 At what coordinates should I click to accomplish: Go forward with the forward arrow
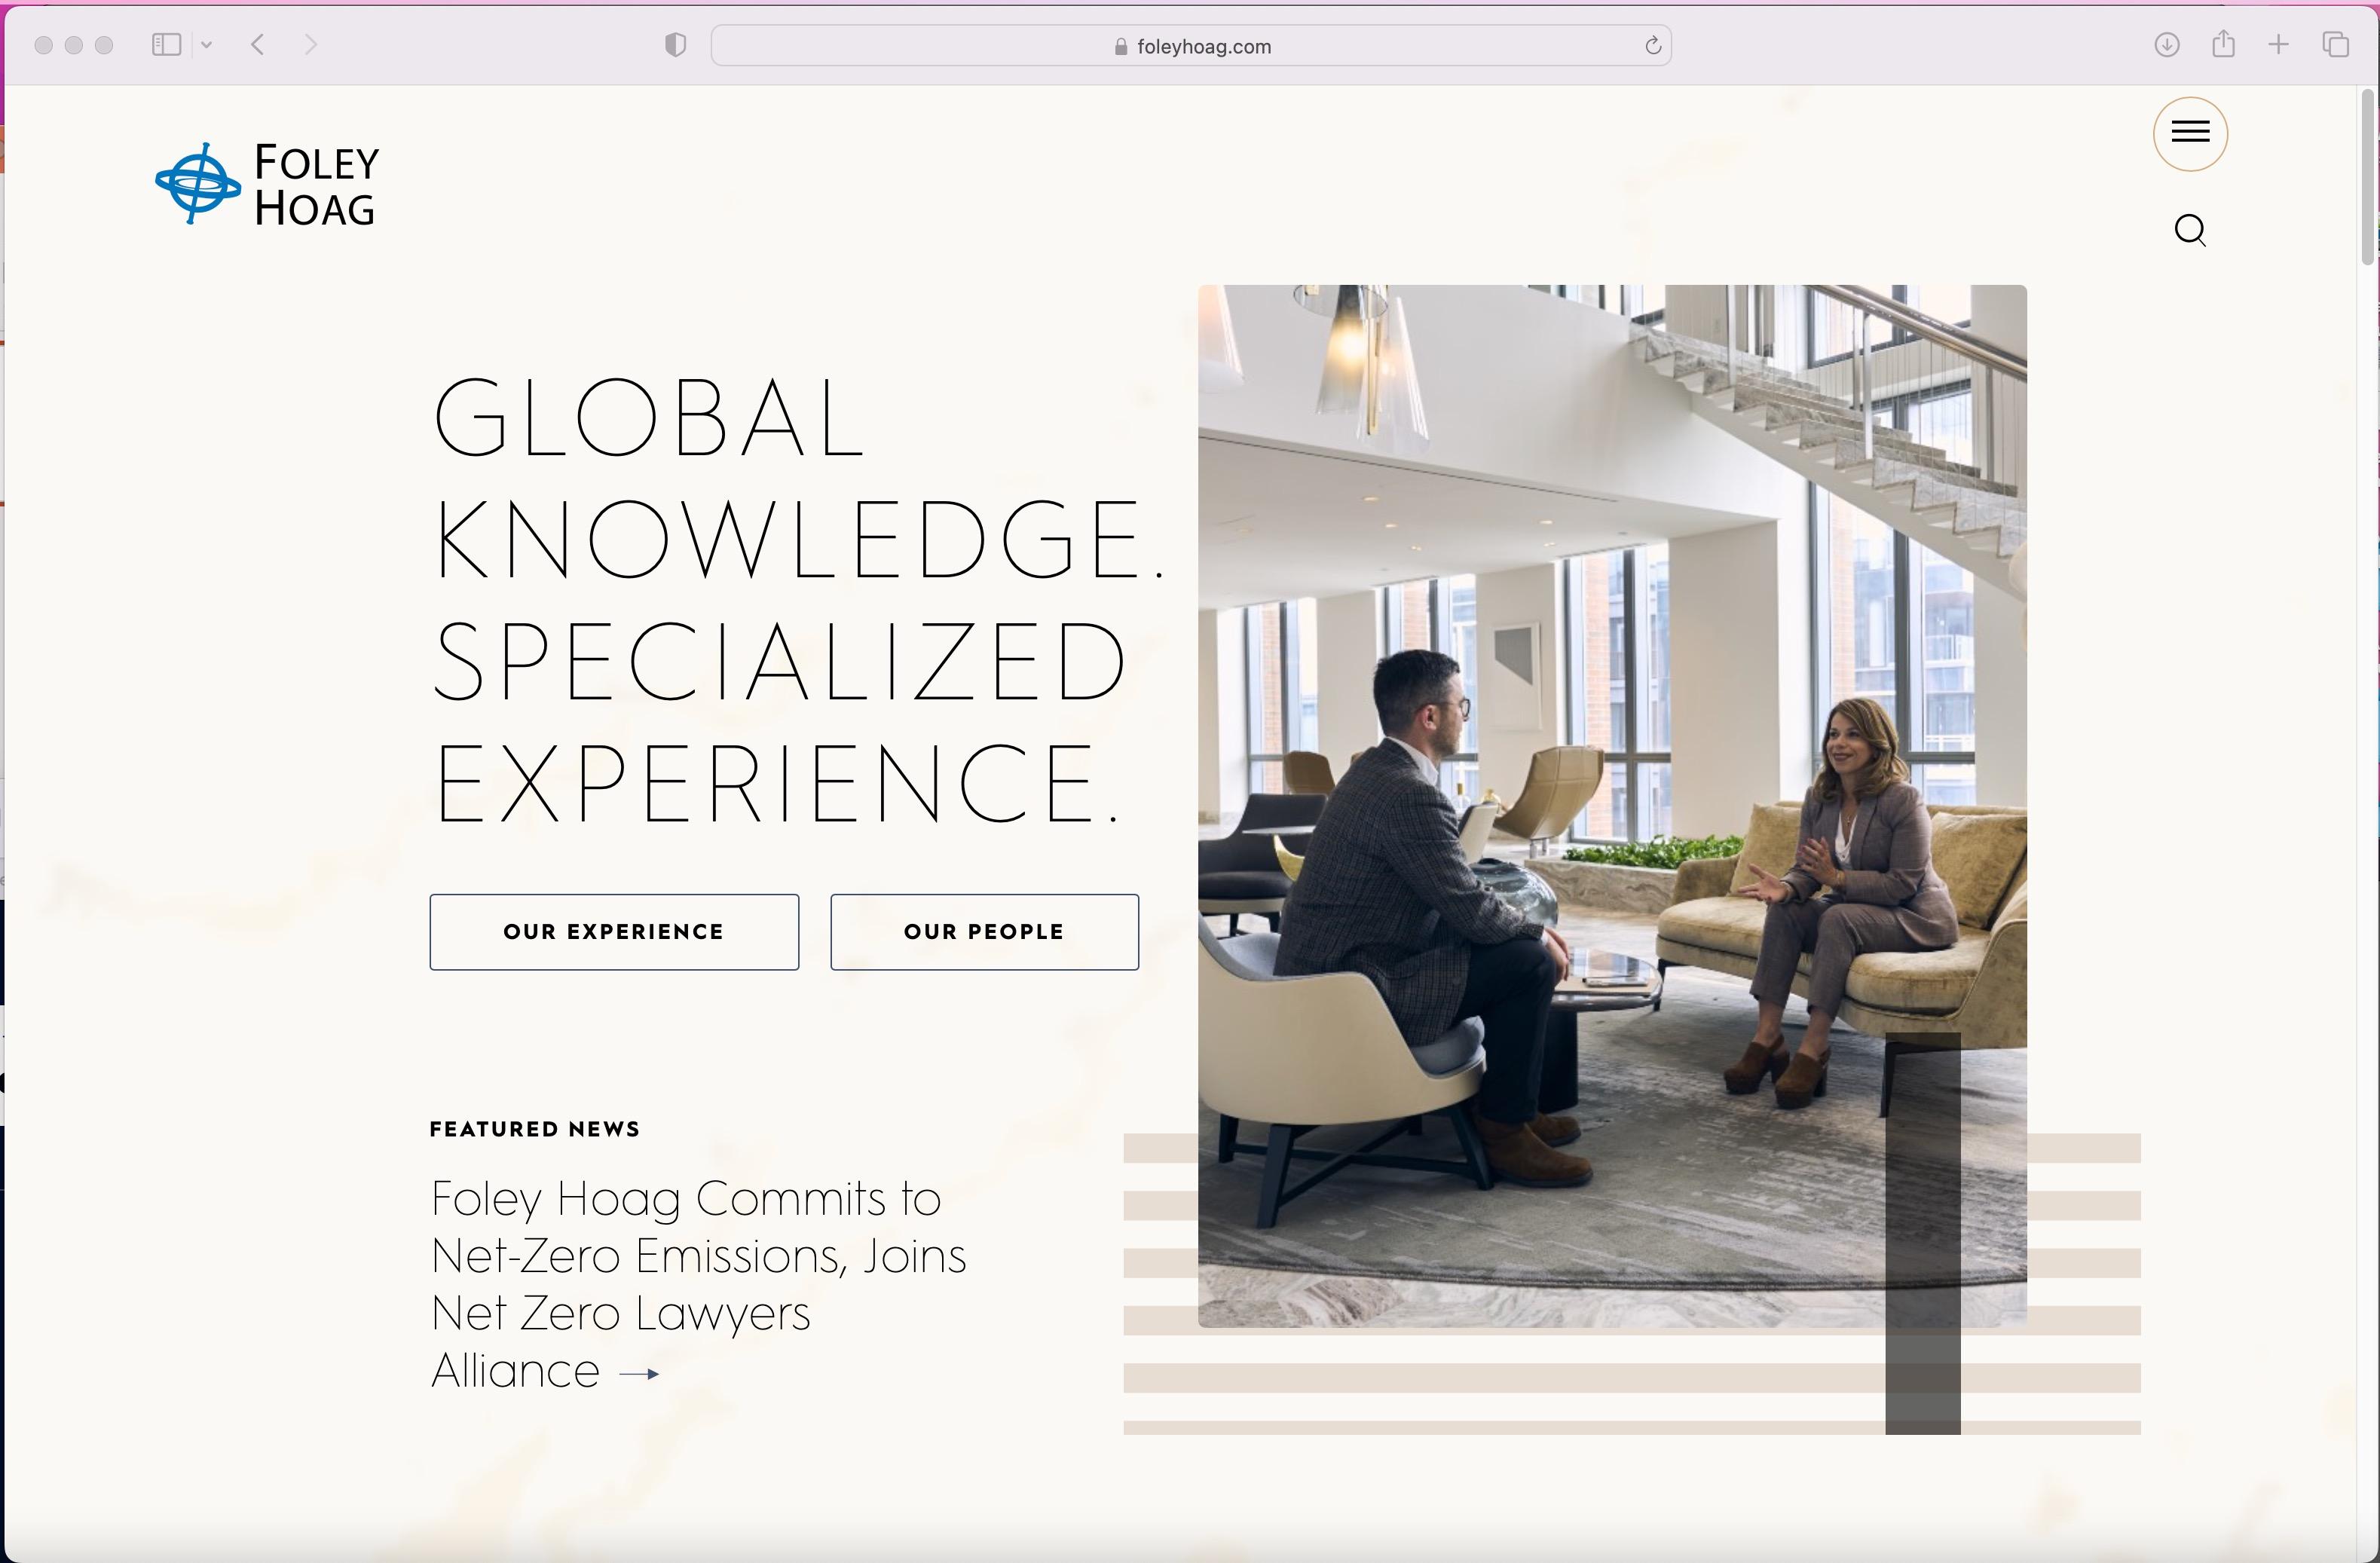pos(311,45)
